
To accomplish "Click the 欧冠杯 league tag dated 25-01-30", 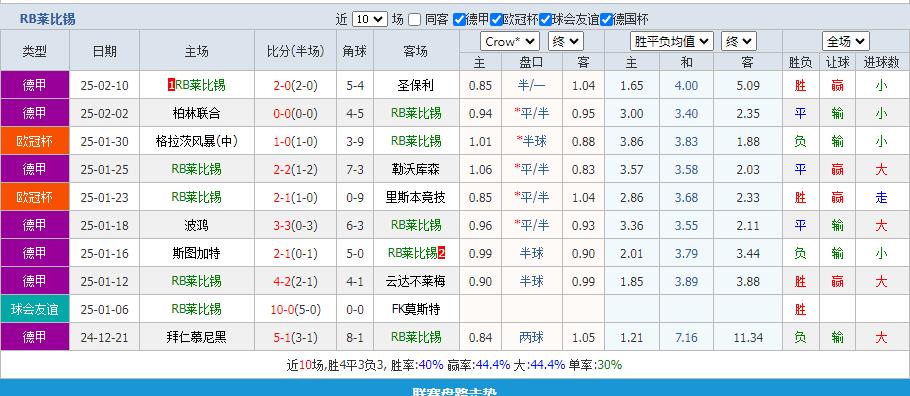I will pos(35,141).
